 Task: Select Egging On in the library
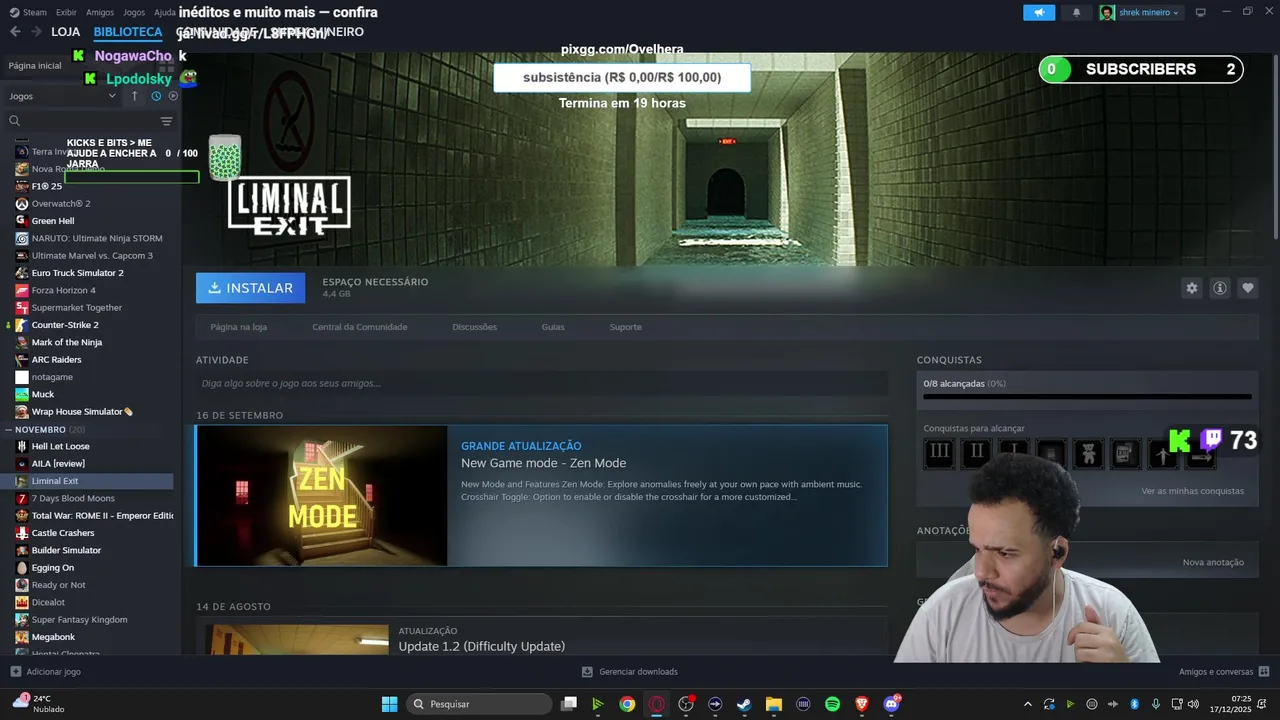pyautogui.click(x=52, y=567)
